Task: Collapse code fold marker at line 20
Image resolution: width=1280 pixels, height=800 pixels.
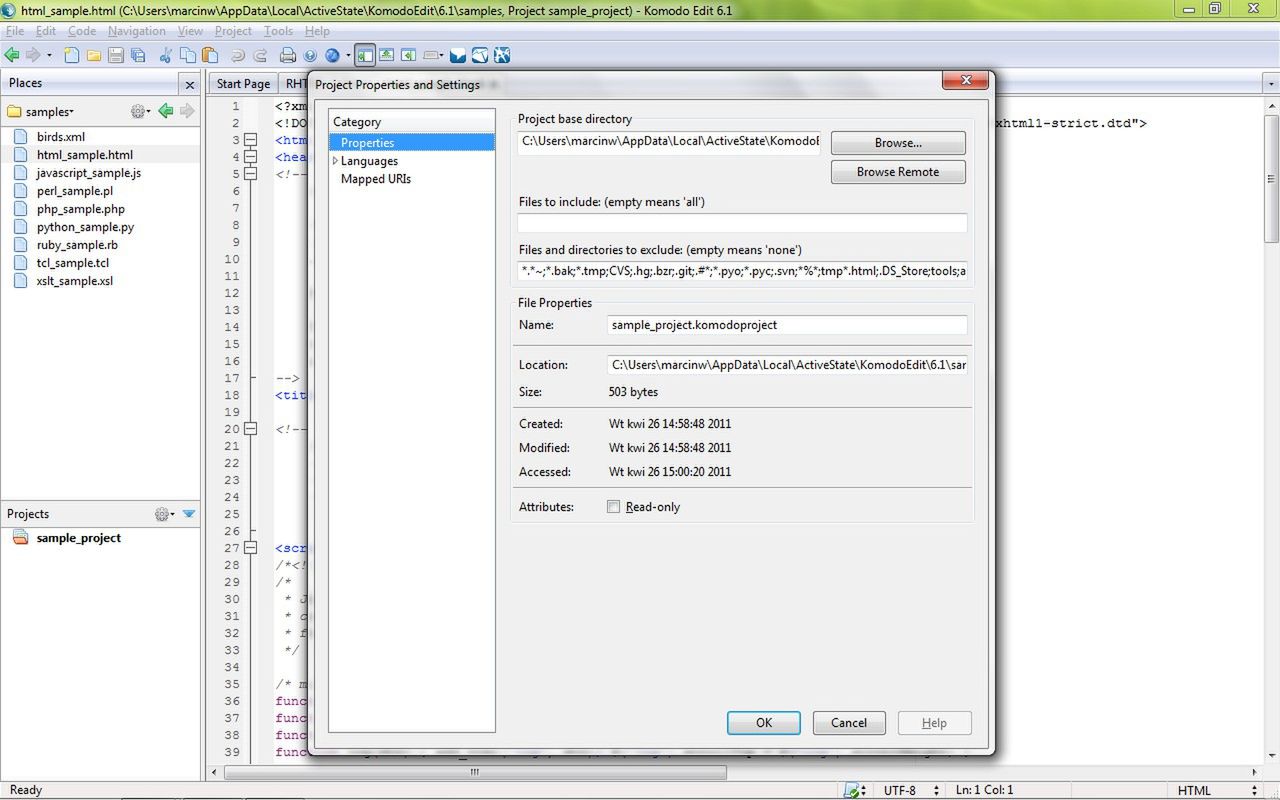Action: [x=250, y=429]
